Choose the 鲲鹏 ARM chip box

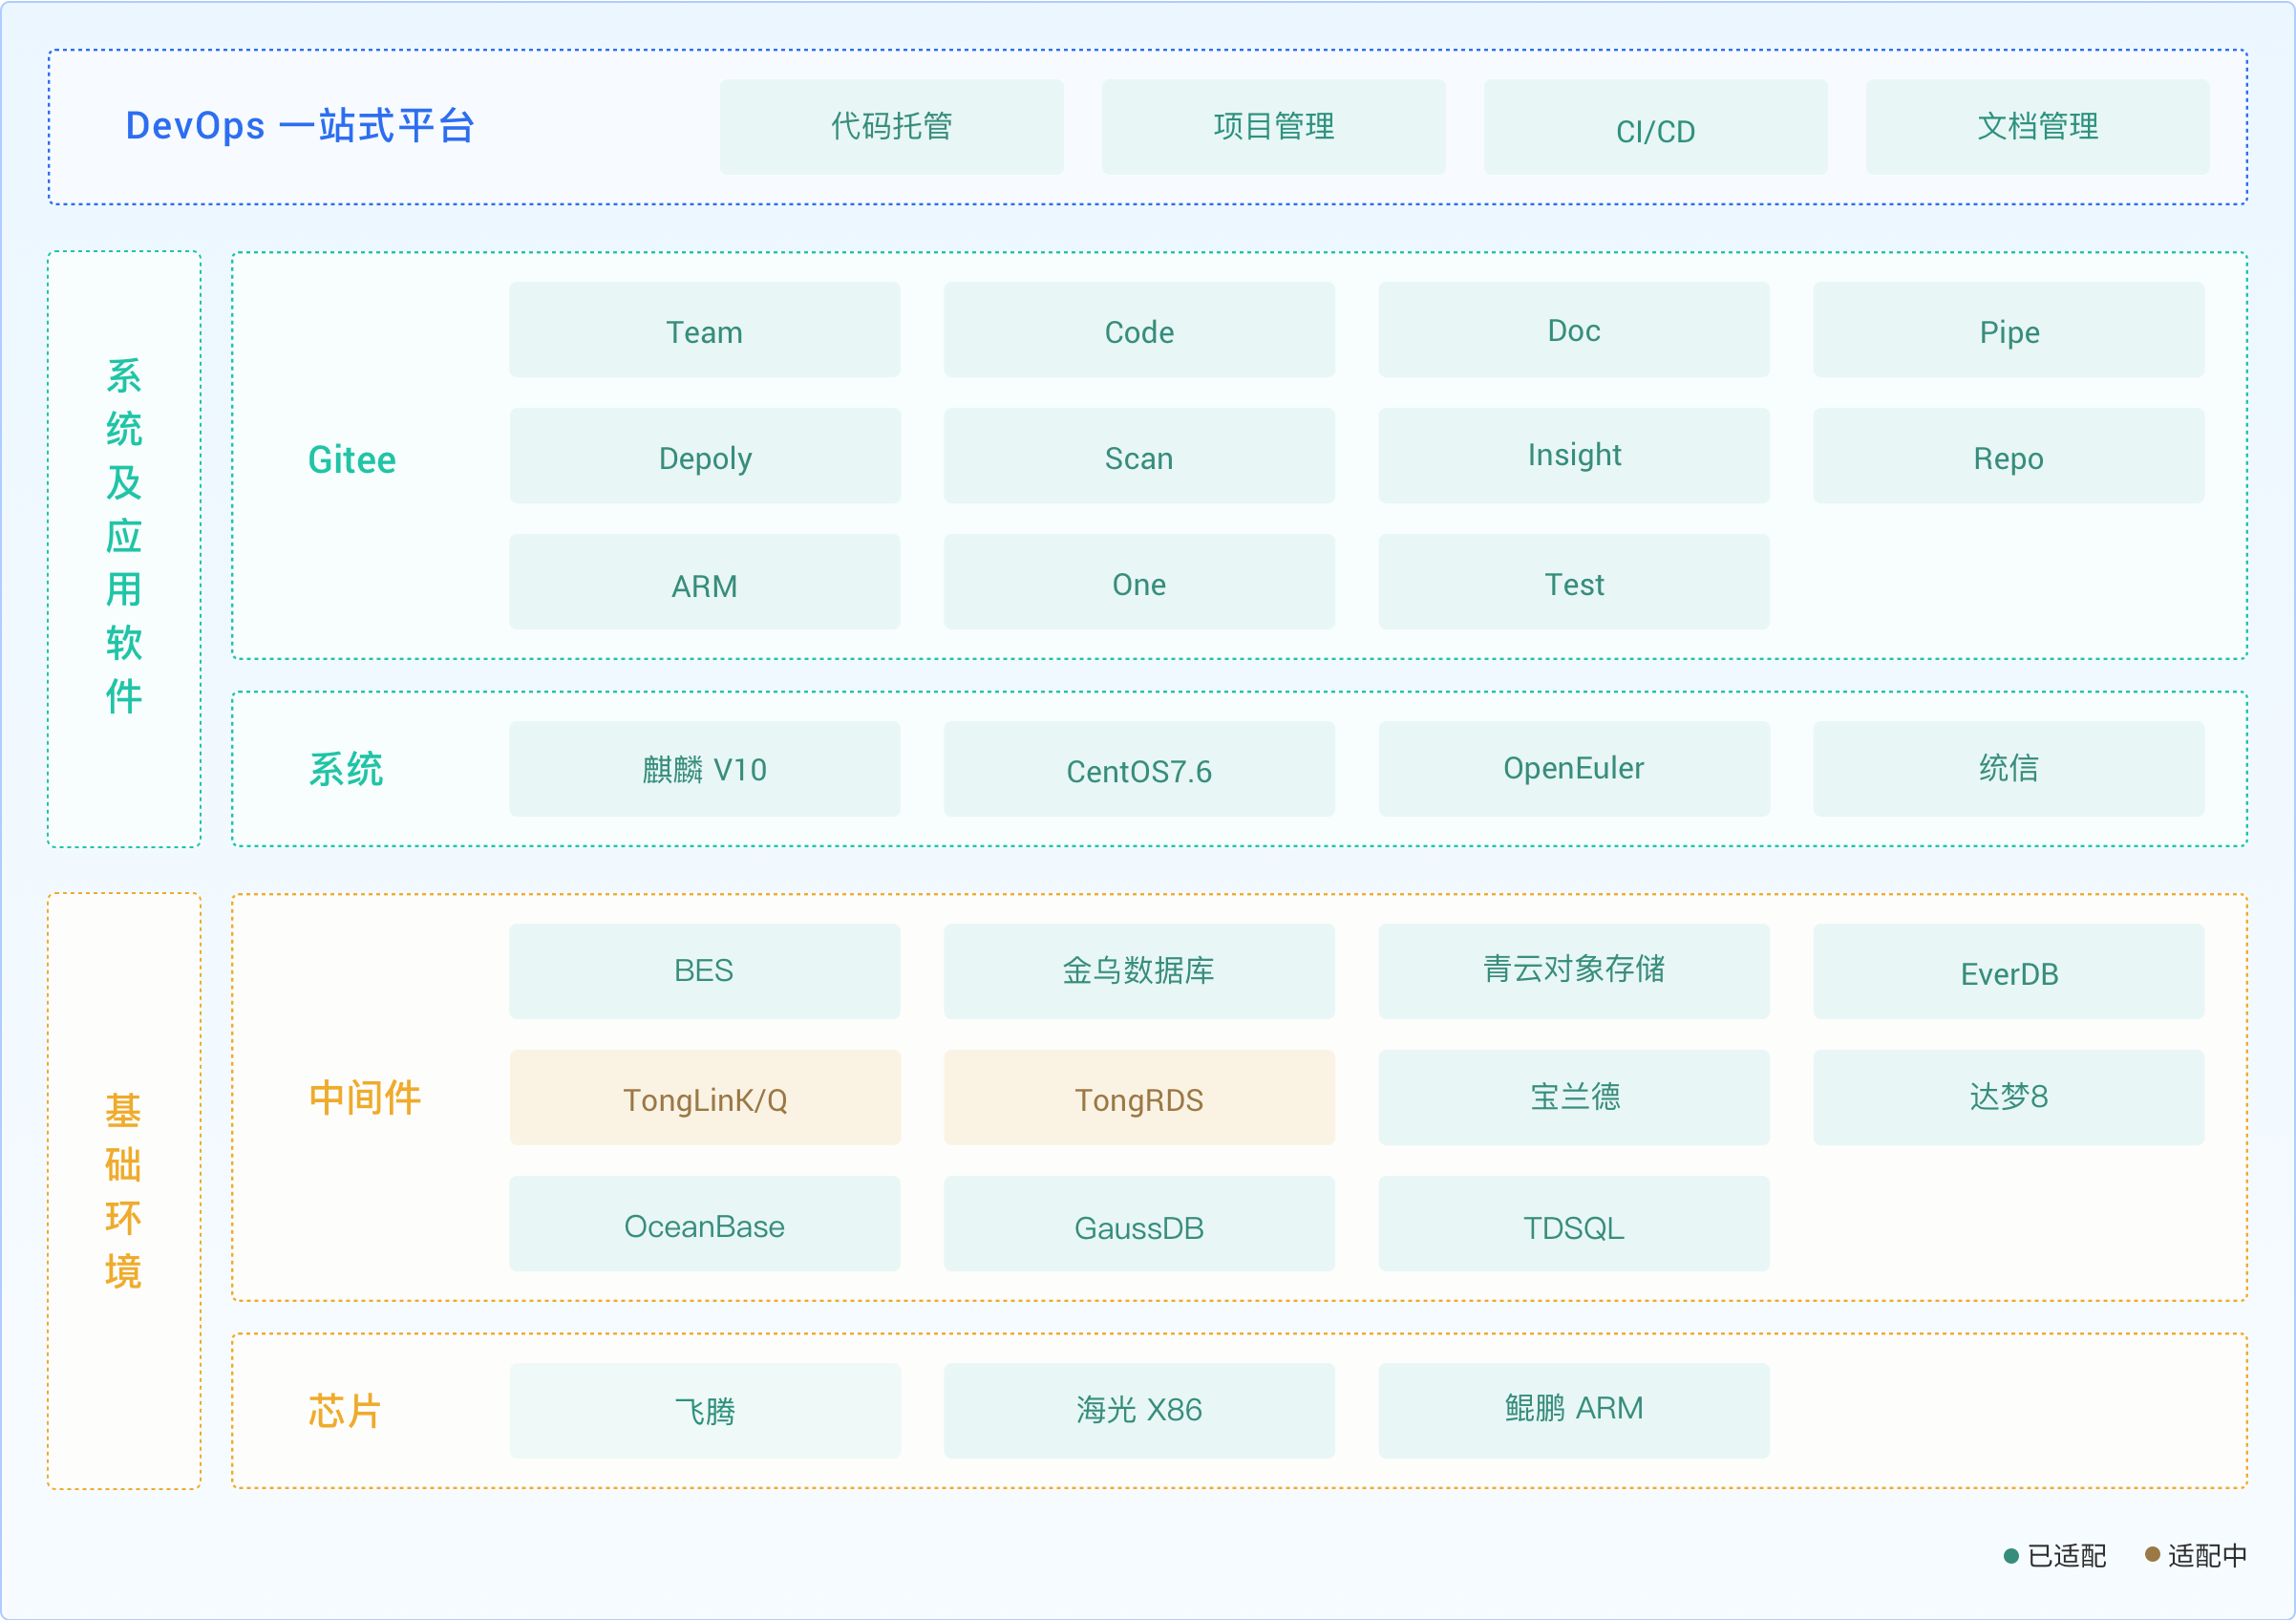pyautogui.click(x=1573, y=1411)
